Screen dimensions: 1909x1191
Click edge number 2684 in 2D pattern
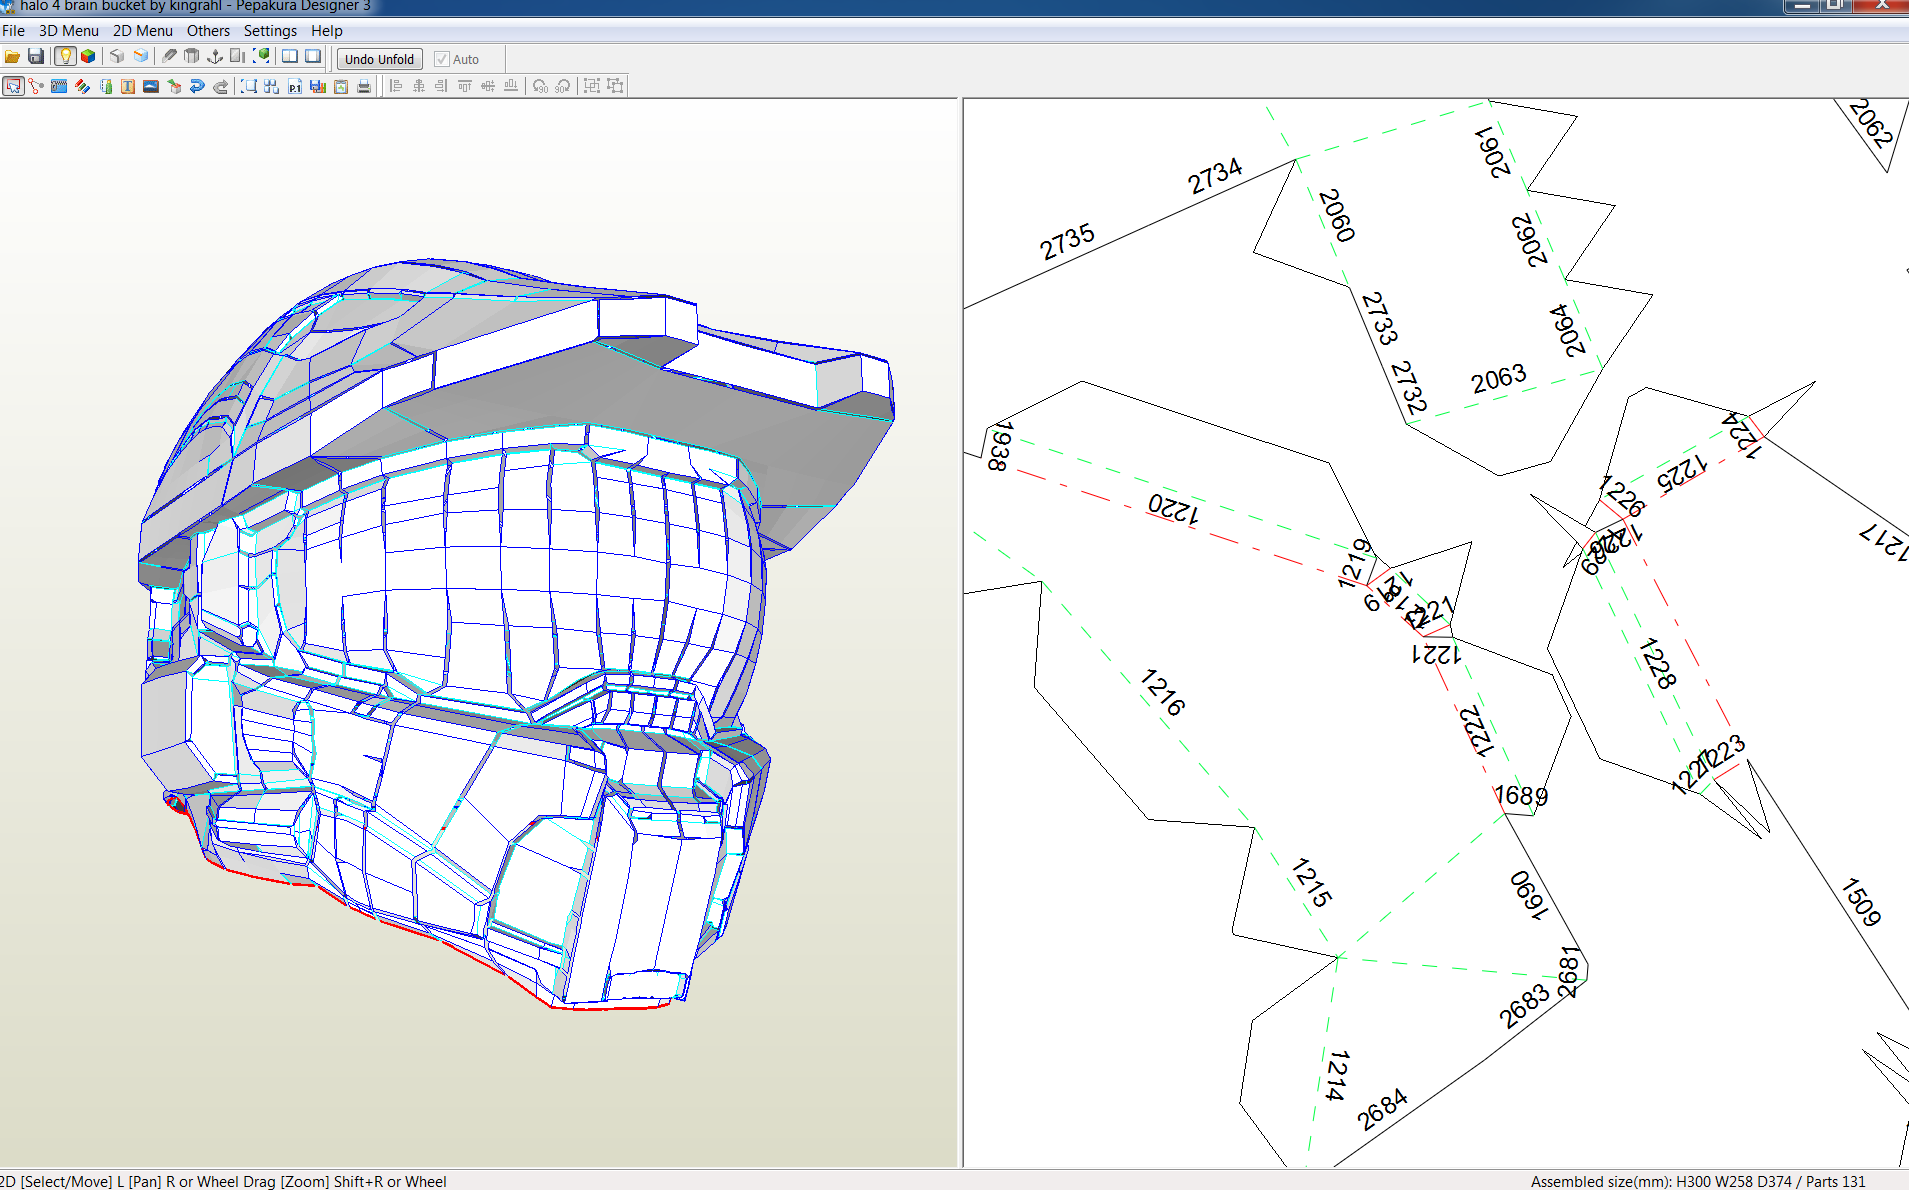coord(1383,1109)
